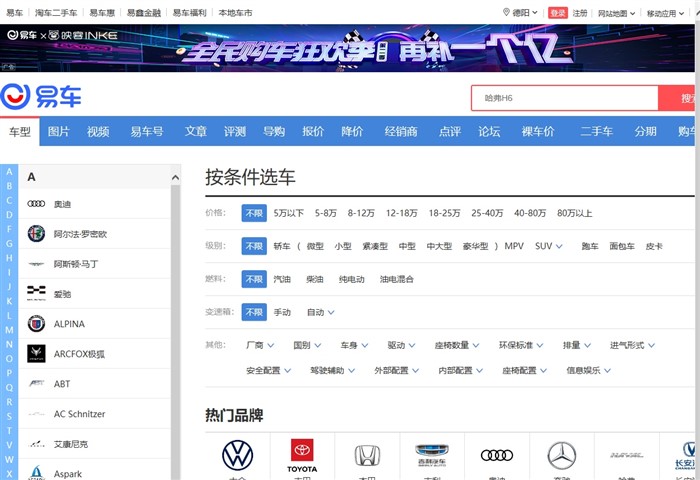Switch to the 评测 tab
This screenshot has height=480, width=700.
pyautogui.click(x=235, y=131)
